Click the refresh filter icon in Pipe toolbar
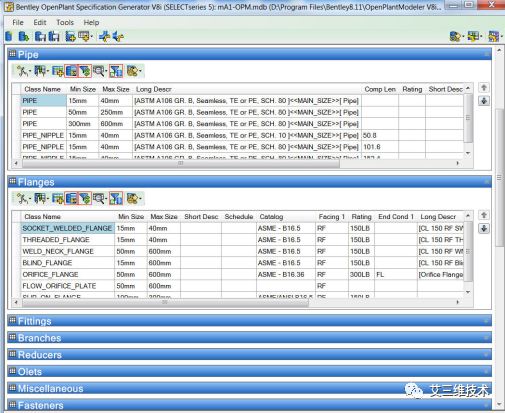 (84, 71)
